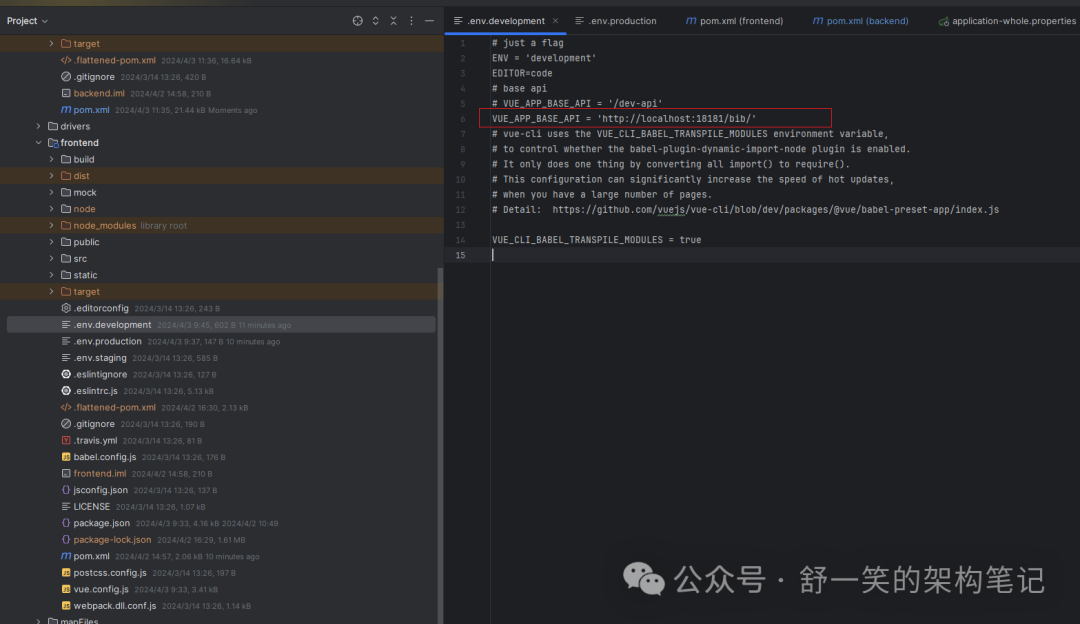
Task: Click the github vue-cli URL in line 12
Action: click(776, 209)
